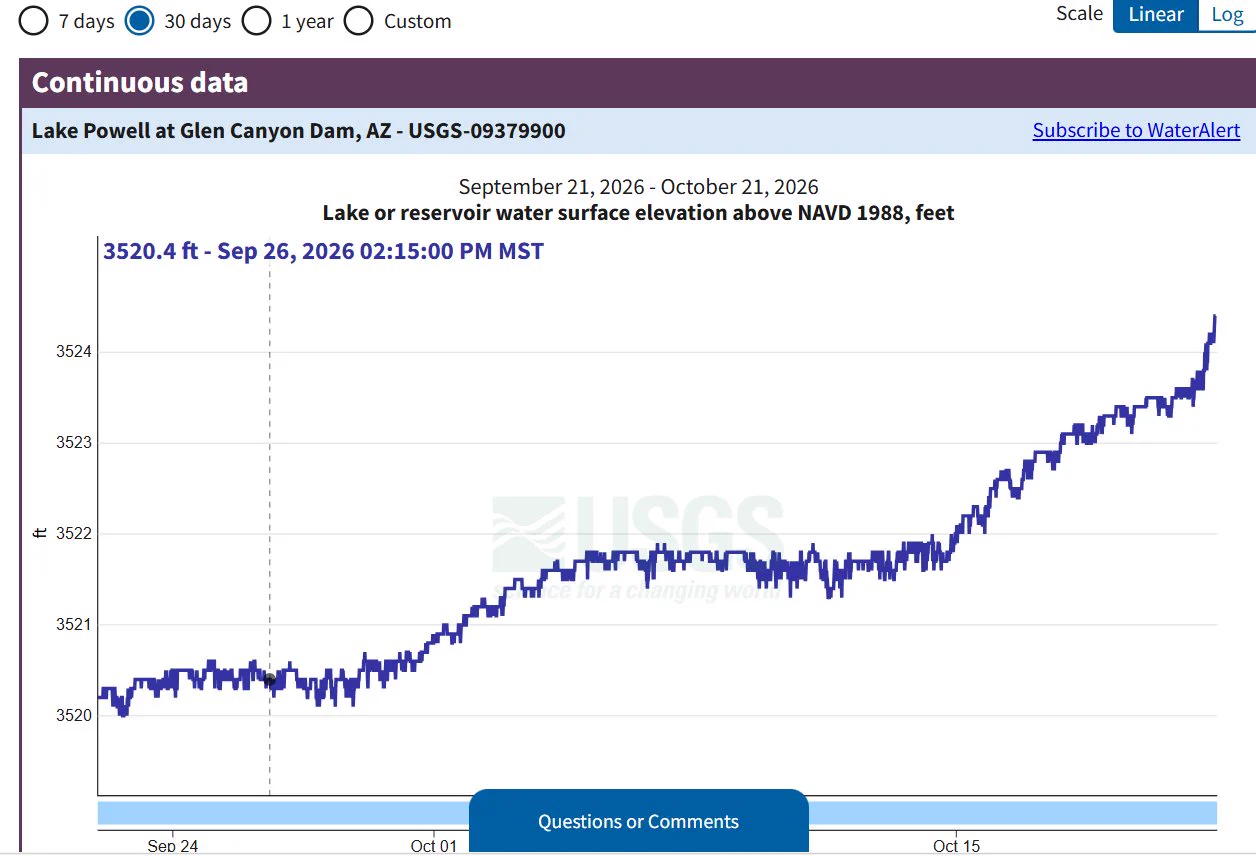Click the hovered data point on Sep 26
This screenshot has height=856, width=1256.
(x=269, y=679)
